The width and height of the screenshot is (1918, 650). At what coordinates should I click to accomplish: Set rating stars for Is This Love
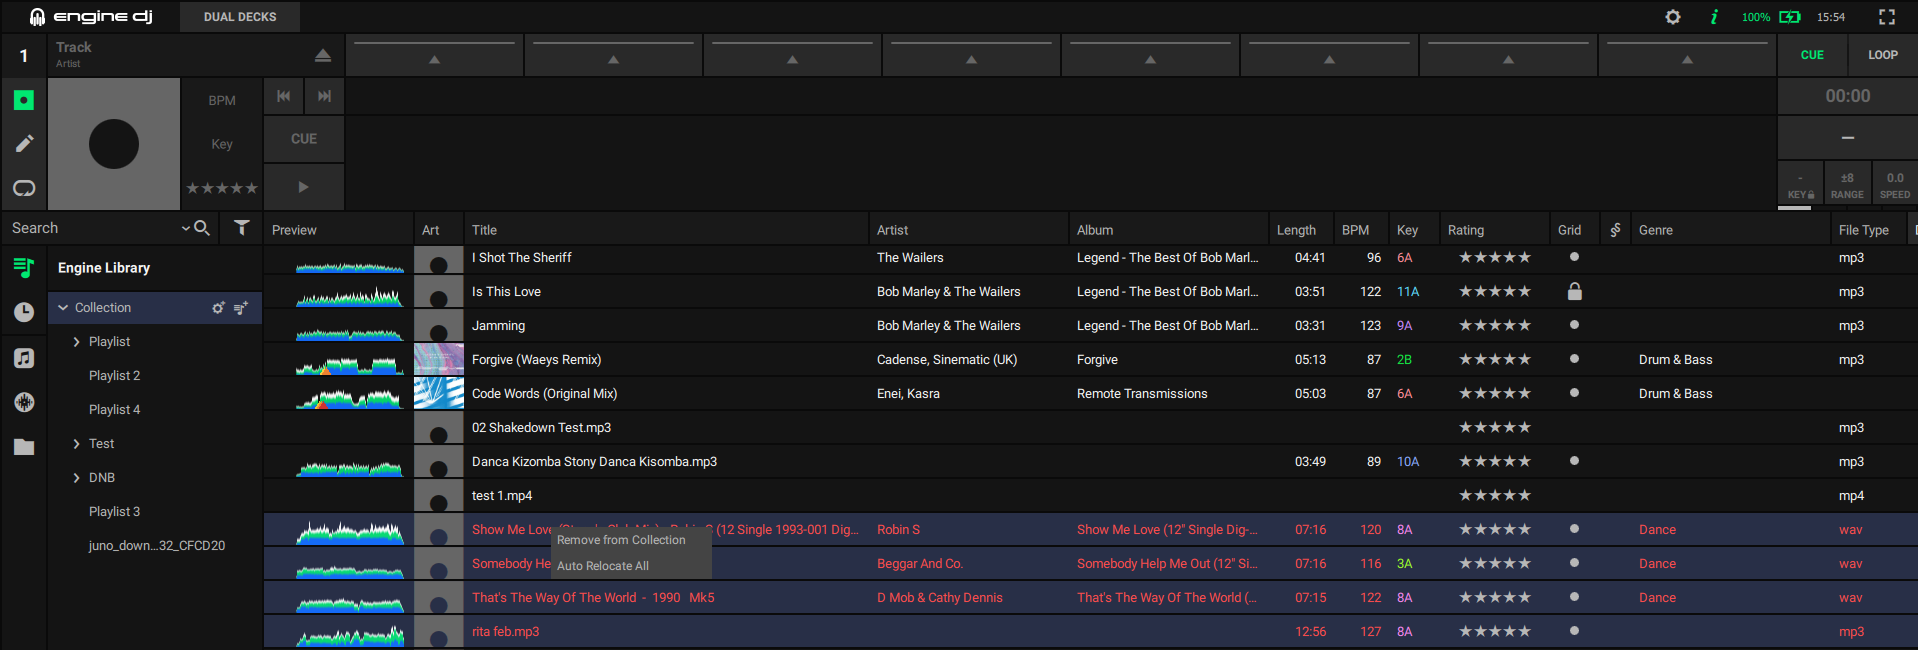point(1494,291)
